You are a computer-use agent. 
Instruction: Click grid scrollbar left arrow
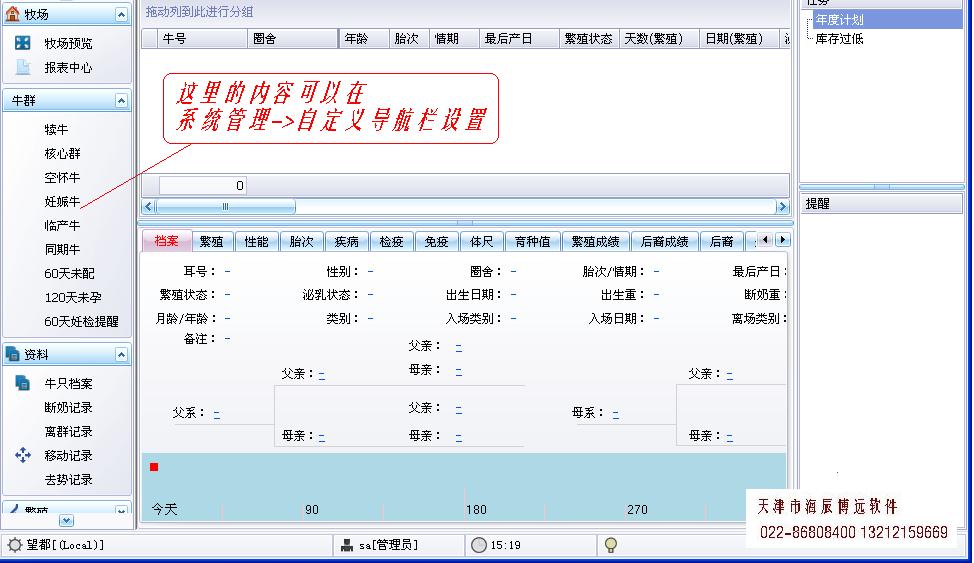[148, 206]
